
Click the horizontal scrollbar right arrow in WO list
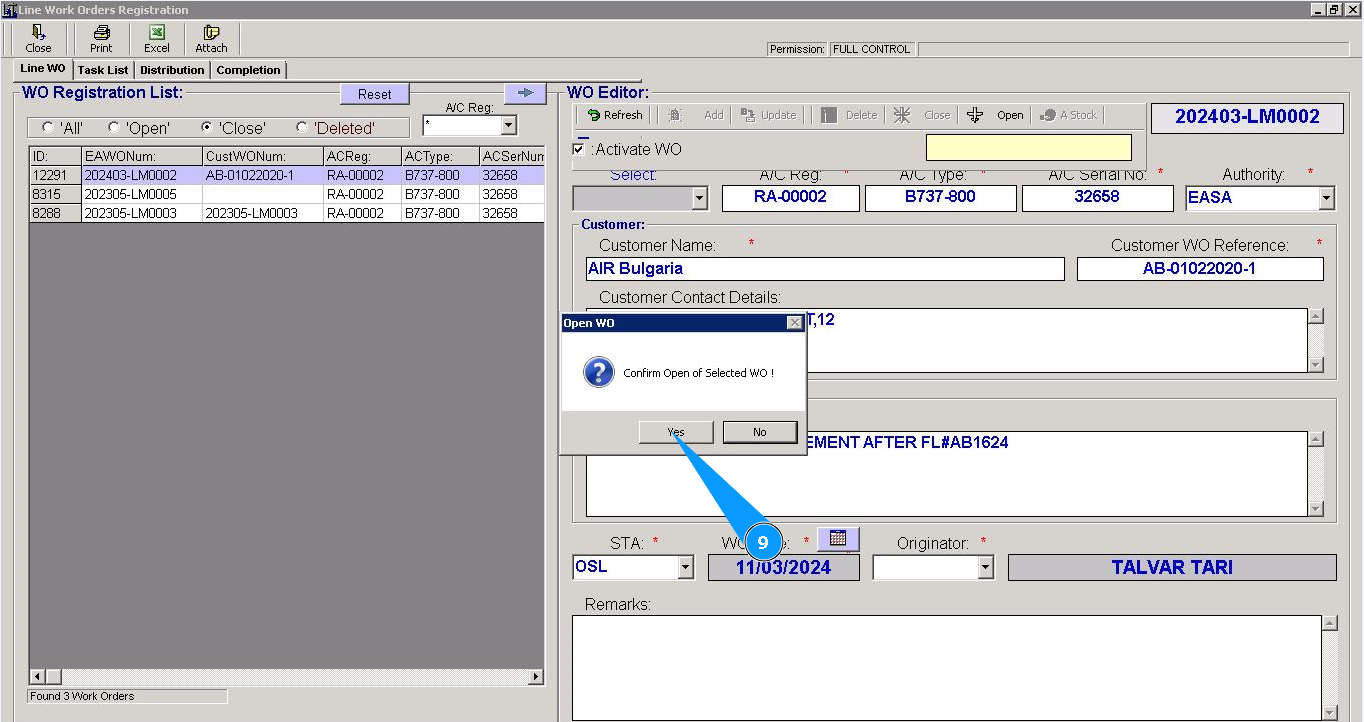pyautogui.click(x=536, y=677)
